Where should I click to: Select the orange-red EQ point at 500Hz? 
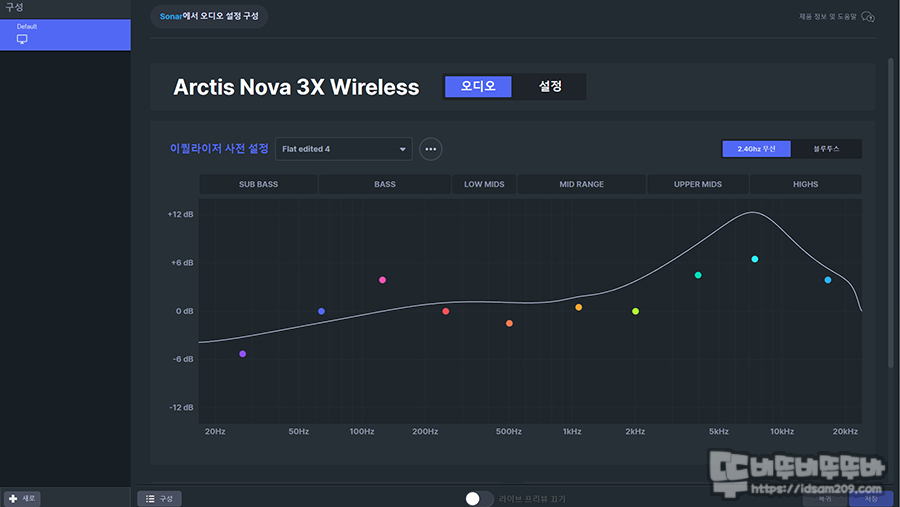coord(509,323)
